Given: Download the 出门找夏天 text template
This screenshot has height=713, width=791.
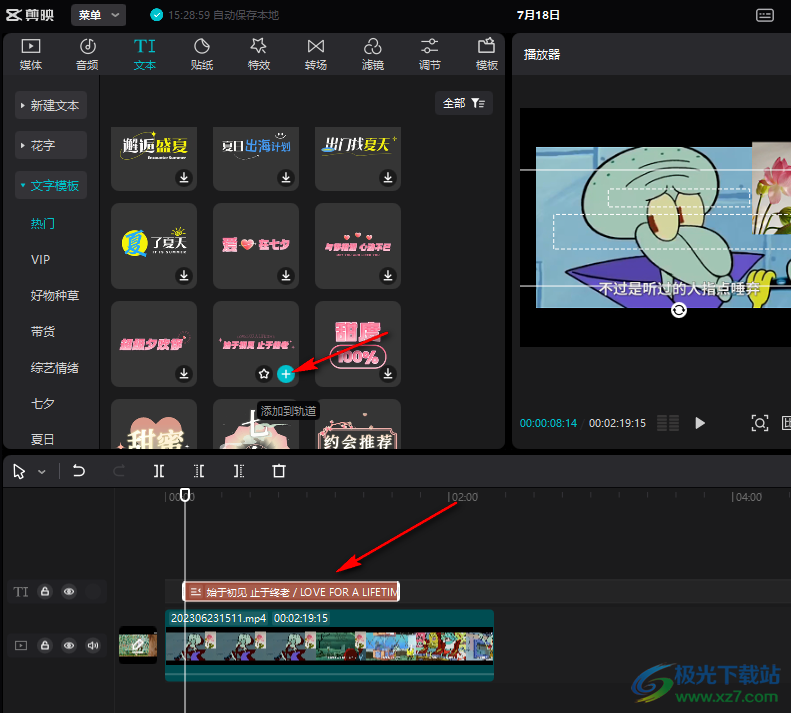Looking at the screenshot, I should point(388,178).
